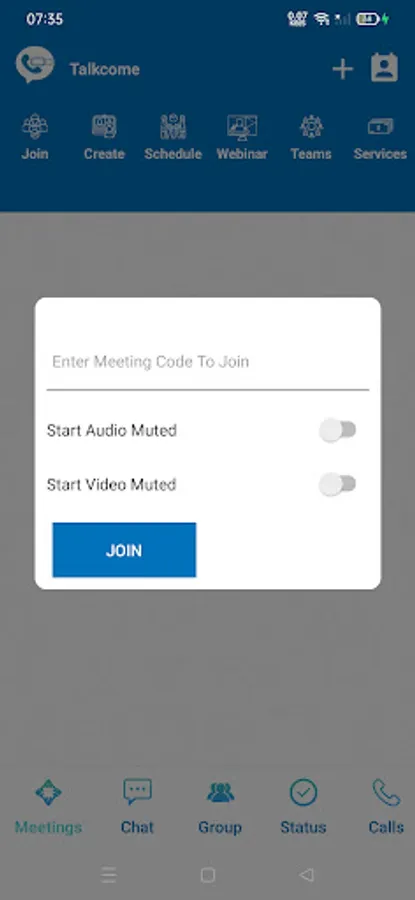The image size is (415, 900).
Task: Open the Teams icon
Action: pos(311,126)
